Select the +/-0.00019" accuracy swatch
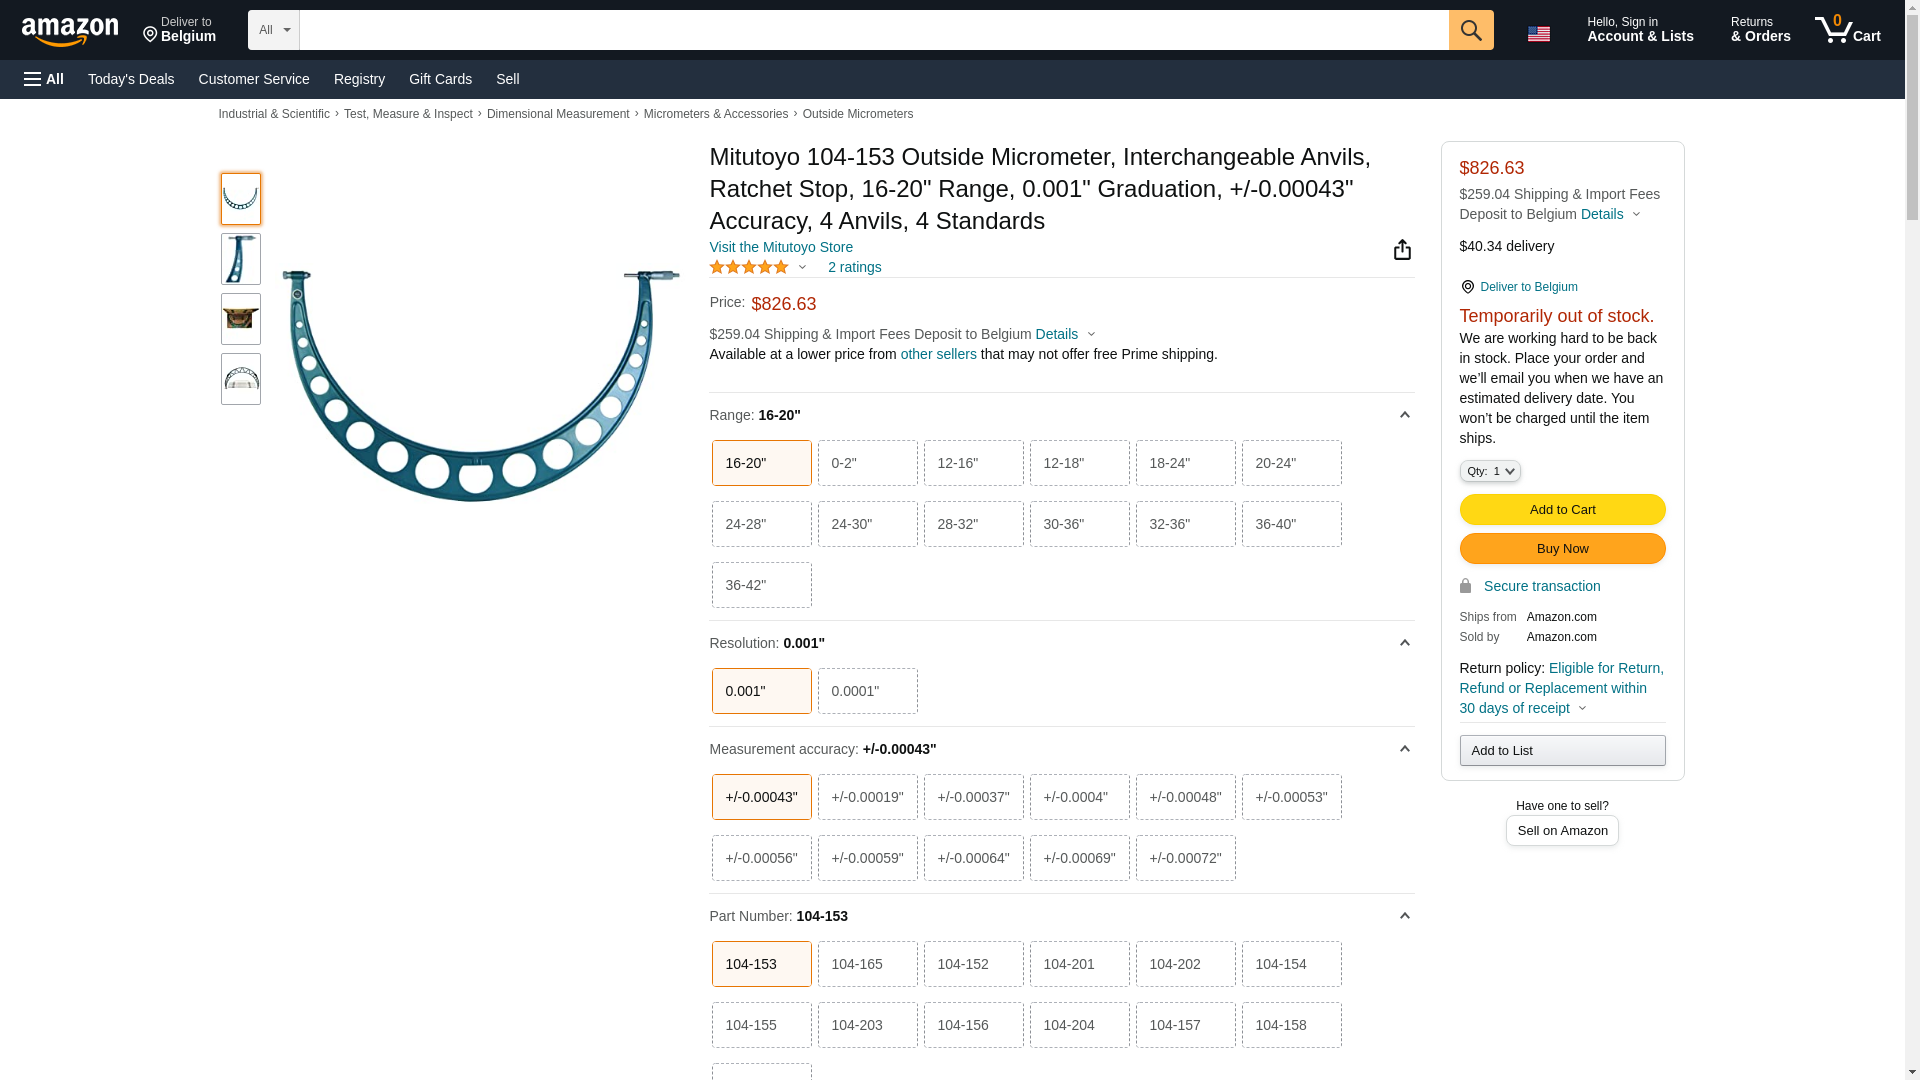 click(x=867, y=797)
